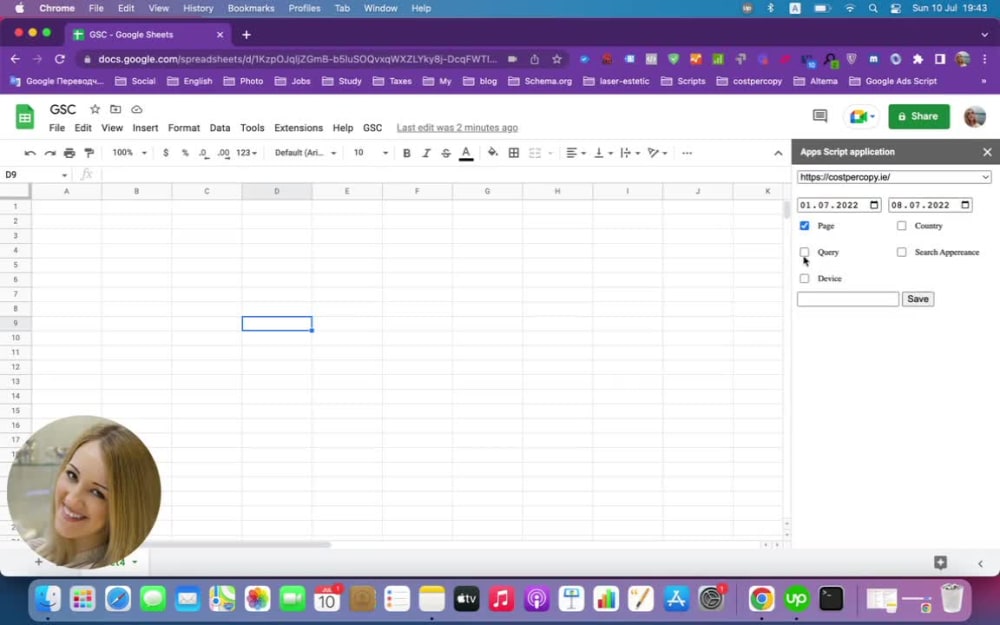The height and width of the screenshot is (625, 1000).
Task: Click the Save button in sidebar
Action: coord(918,299)
